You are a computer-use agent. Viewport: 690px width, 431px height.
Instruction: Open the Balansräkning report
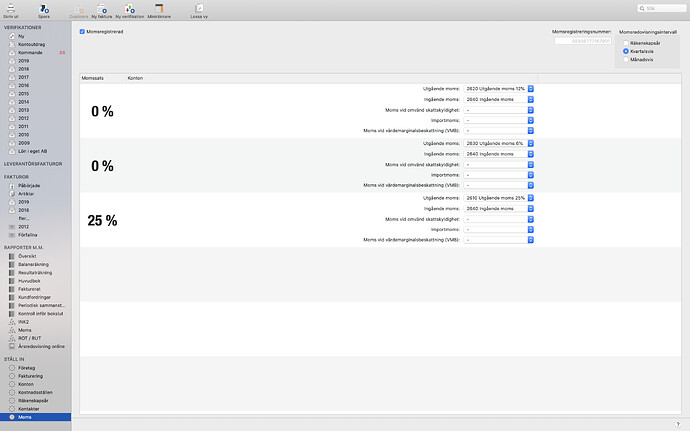[x=33, y=265]
